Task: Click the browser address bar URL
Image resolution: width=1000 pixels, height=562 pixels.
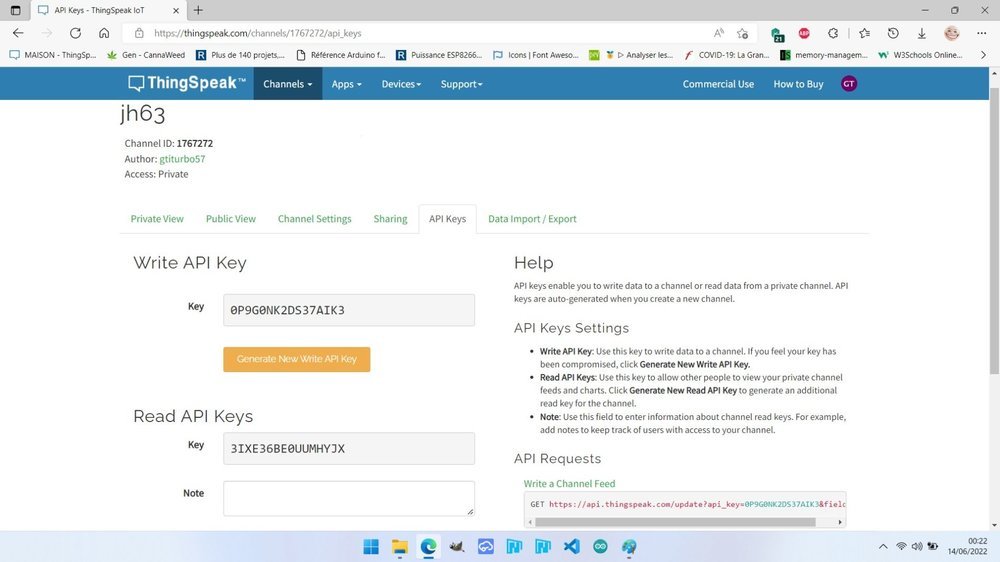Action: (258, 33)
